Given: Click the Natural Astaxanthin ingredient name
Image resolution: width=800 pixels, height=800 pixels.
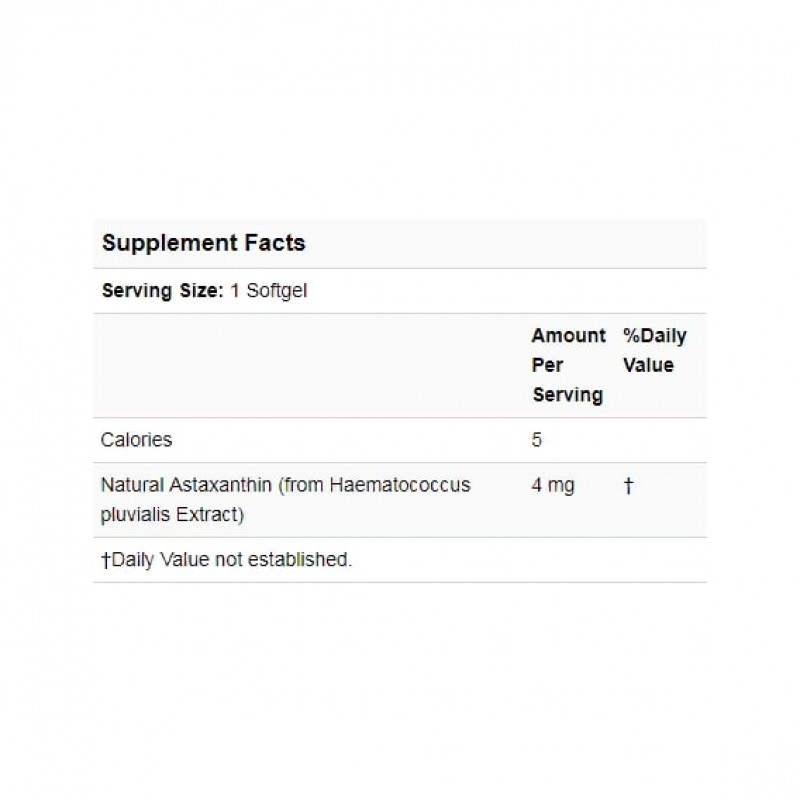Looking at the screenshot, I should (188, 485).
